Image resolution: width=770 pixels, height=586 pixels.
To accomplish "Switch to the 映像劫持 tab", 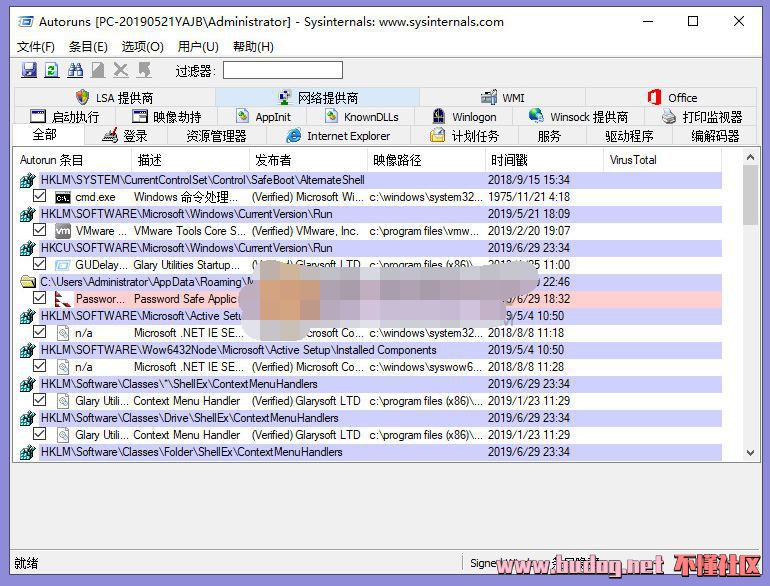I will pos(167,117).
